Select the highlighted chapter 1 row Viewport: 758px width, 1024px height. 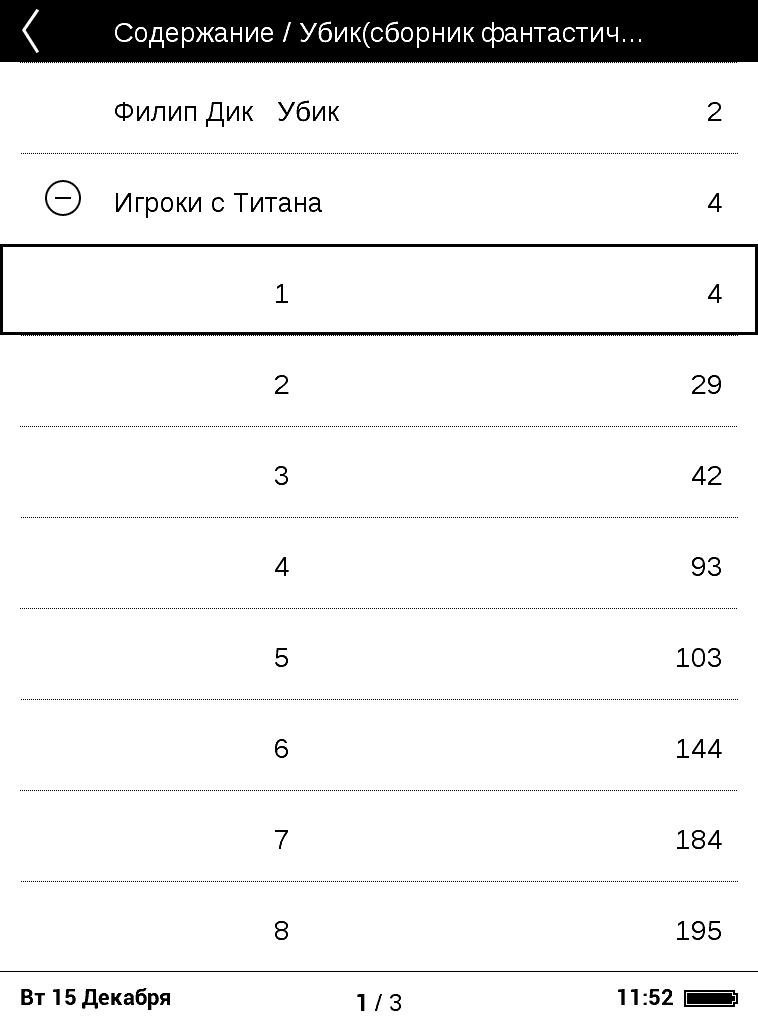tap(379, 290)
